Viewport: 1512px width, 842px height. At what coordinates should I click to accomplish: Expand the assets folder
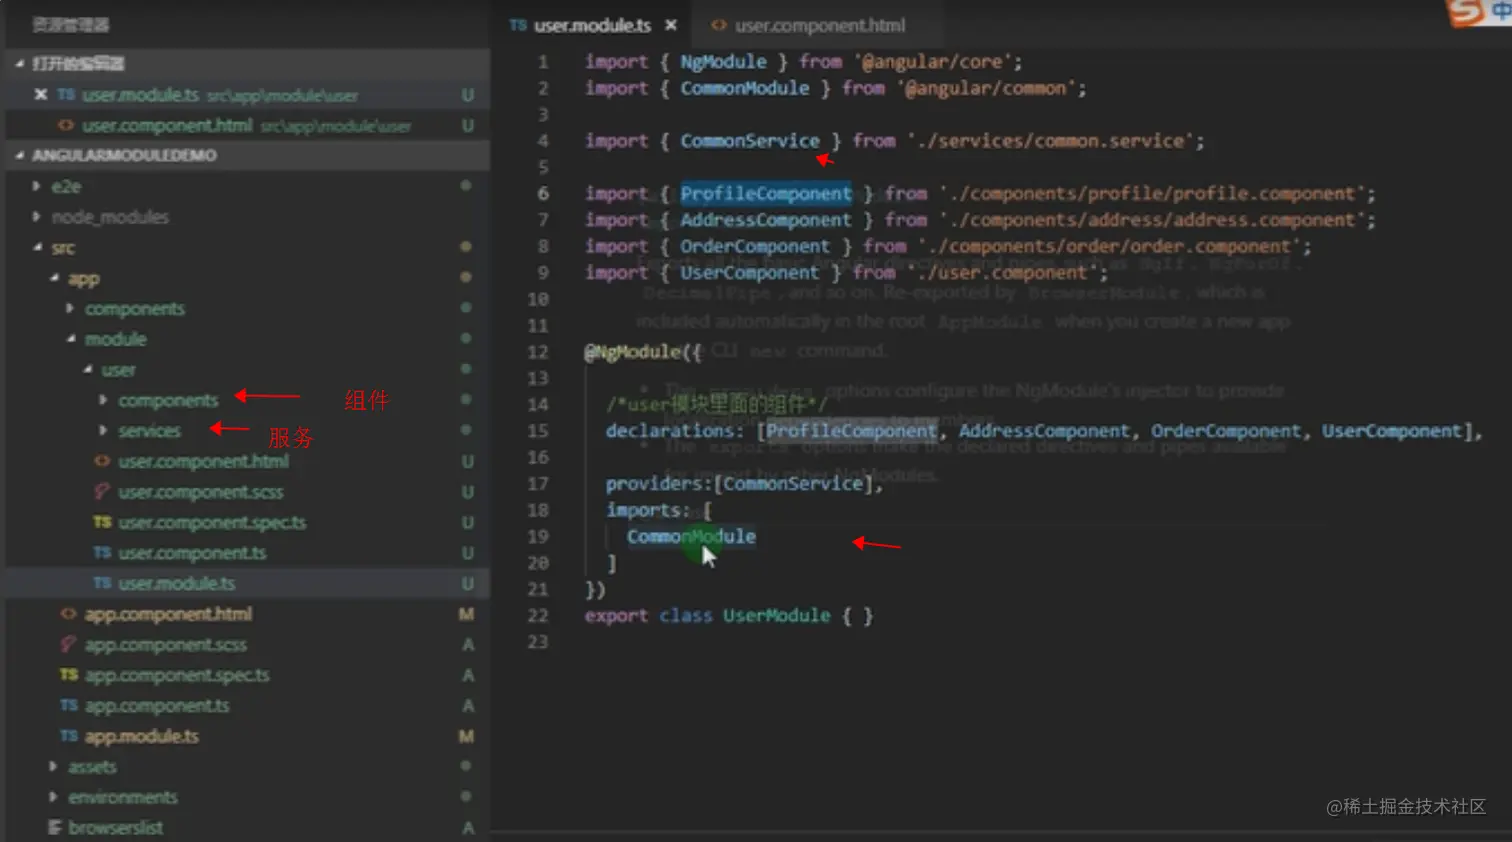pyautogui.click(x=54, y=767)
